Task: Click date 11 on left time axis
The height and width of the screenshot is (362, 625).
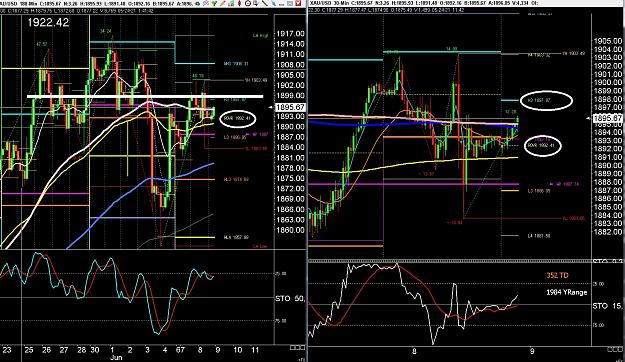Action: 255,350
